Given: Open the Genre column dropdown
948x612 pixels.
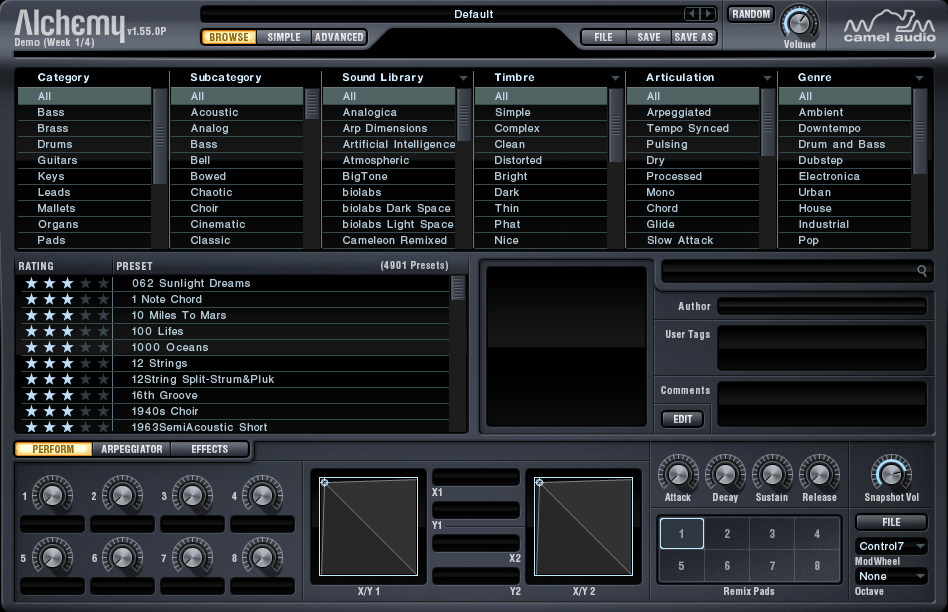Looking at the screenshot, I should click(x=919, y=78).
